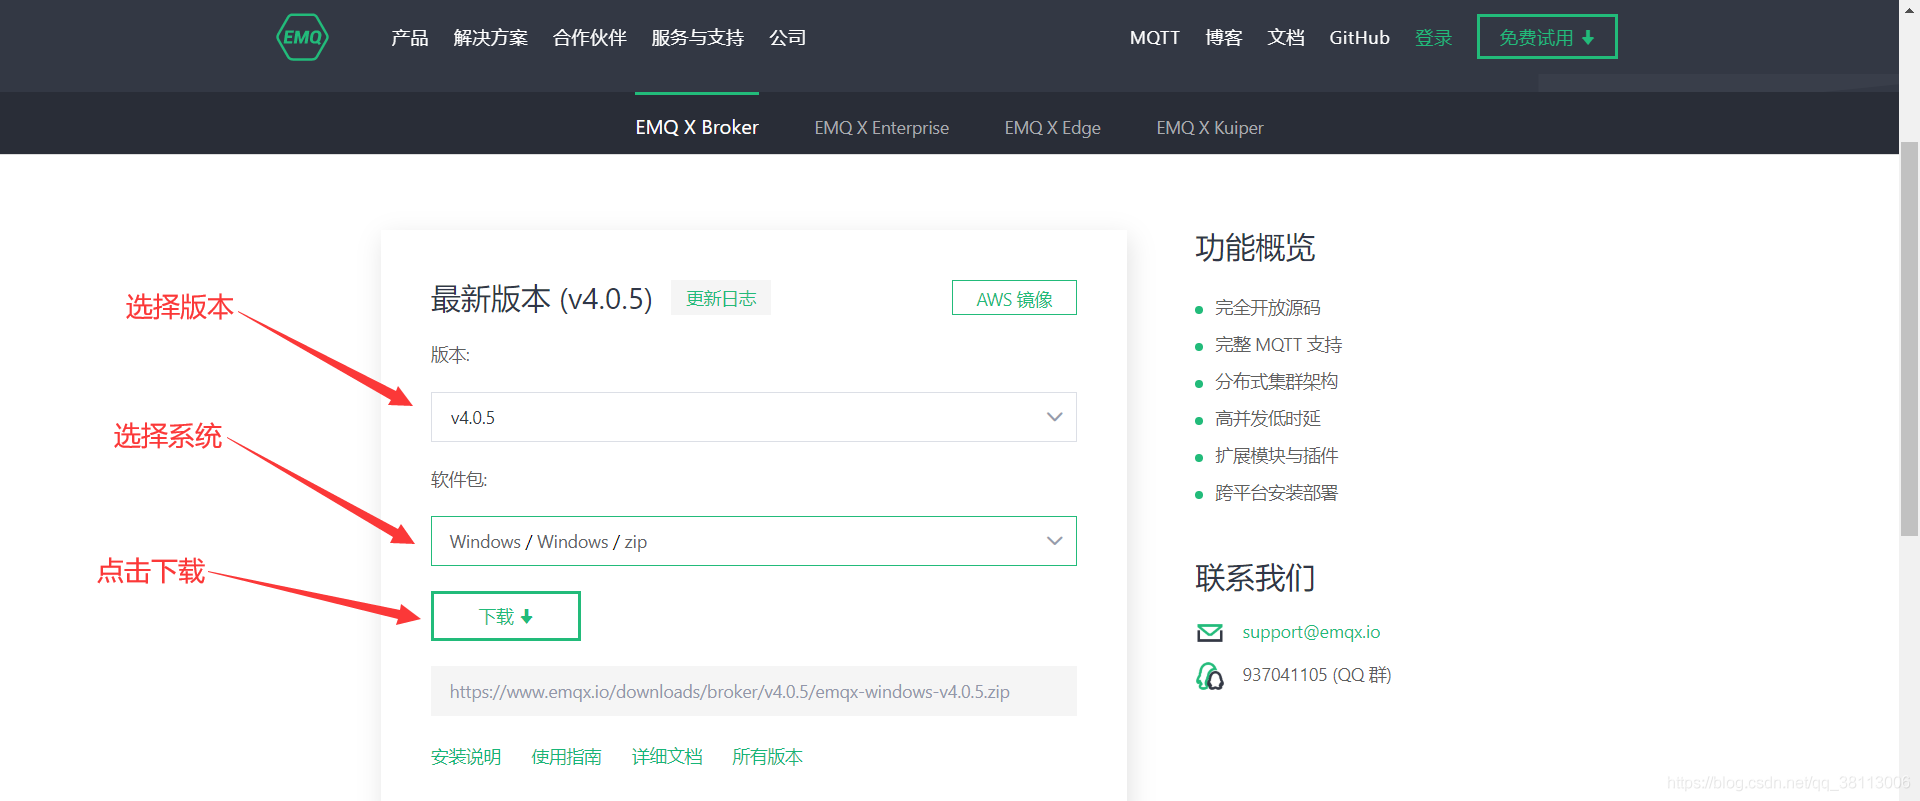Click the EMQ hexagon logo
The width and height of the screenshot is (1920, 801).
(x=302, y=37)
